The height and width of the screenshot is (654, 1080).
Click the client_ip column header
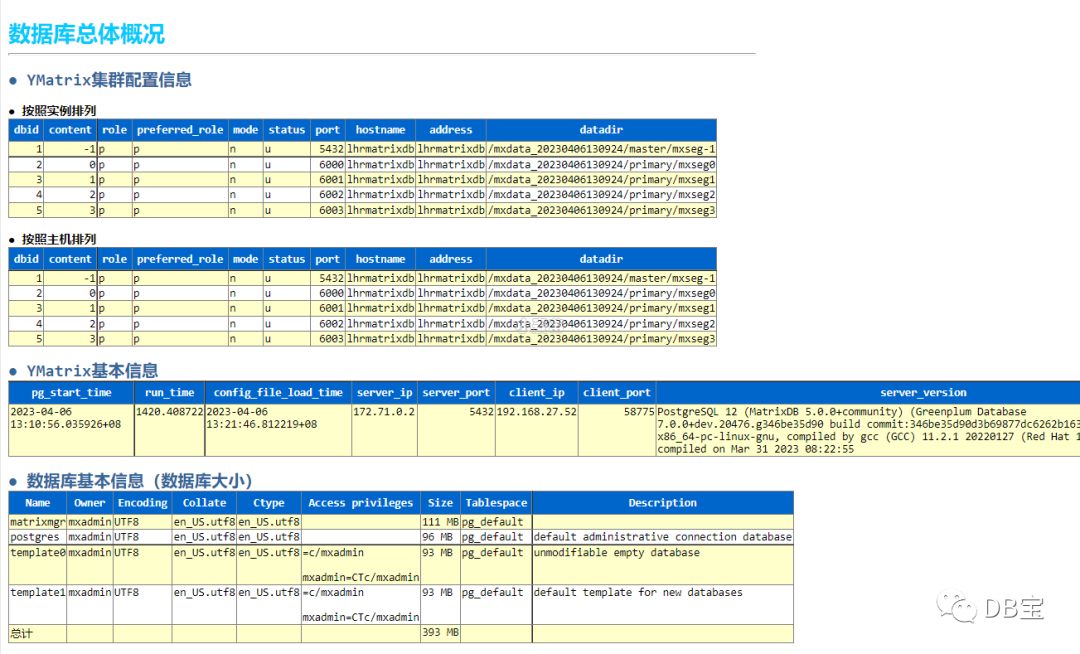coord(537,392)
